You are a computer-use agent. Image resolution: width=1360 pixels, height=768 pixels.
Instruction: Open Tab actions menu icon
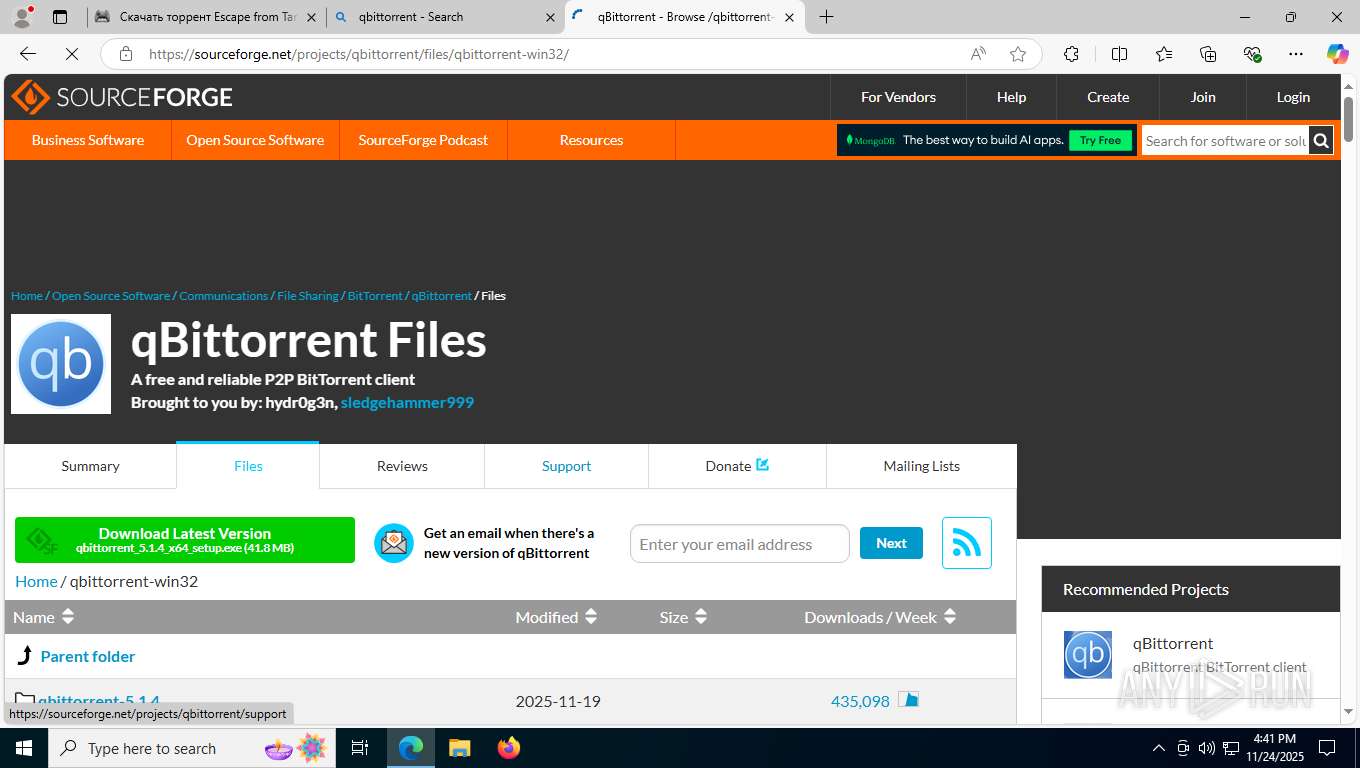[60, 17]
